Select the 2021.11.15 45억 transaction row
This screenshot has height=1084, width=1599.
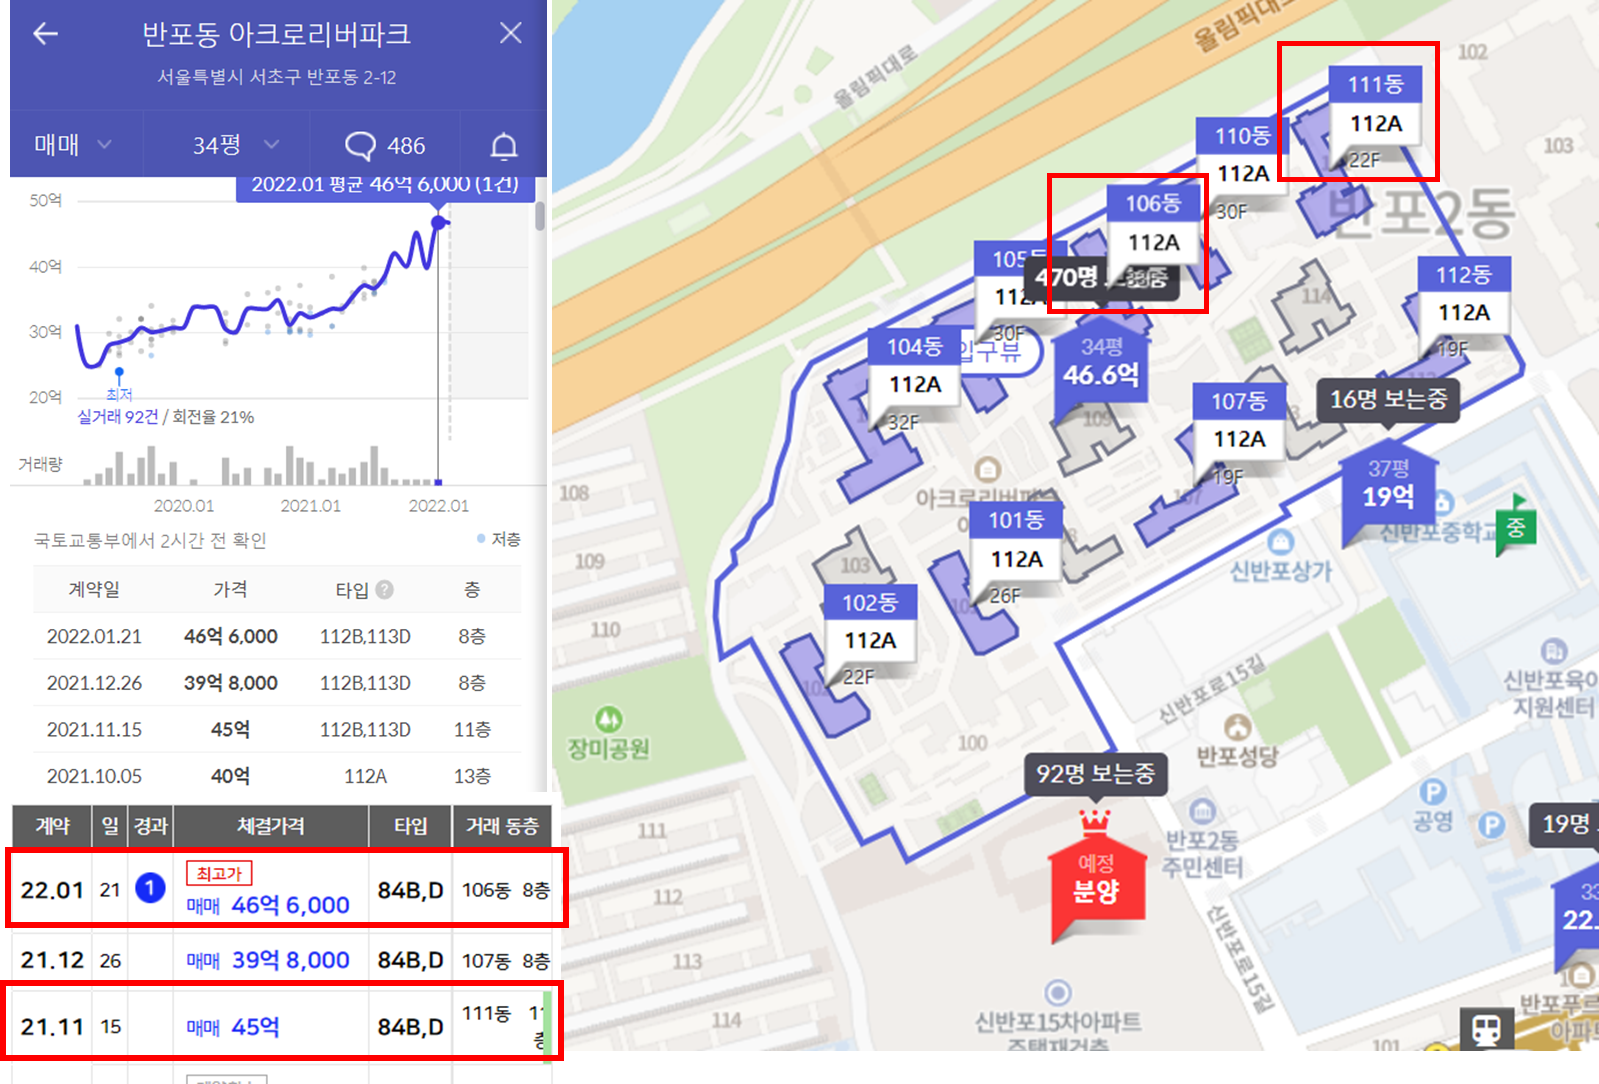point(277,729)
